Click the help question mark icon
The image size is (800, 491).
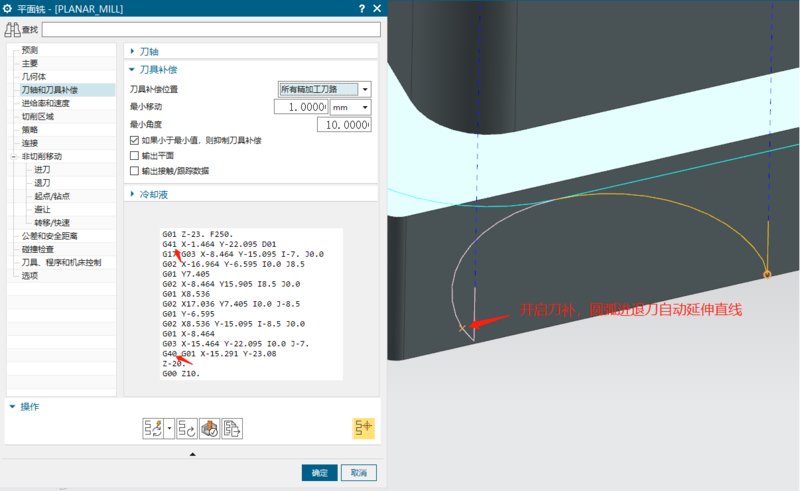361,8
